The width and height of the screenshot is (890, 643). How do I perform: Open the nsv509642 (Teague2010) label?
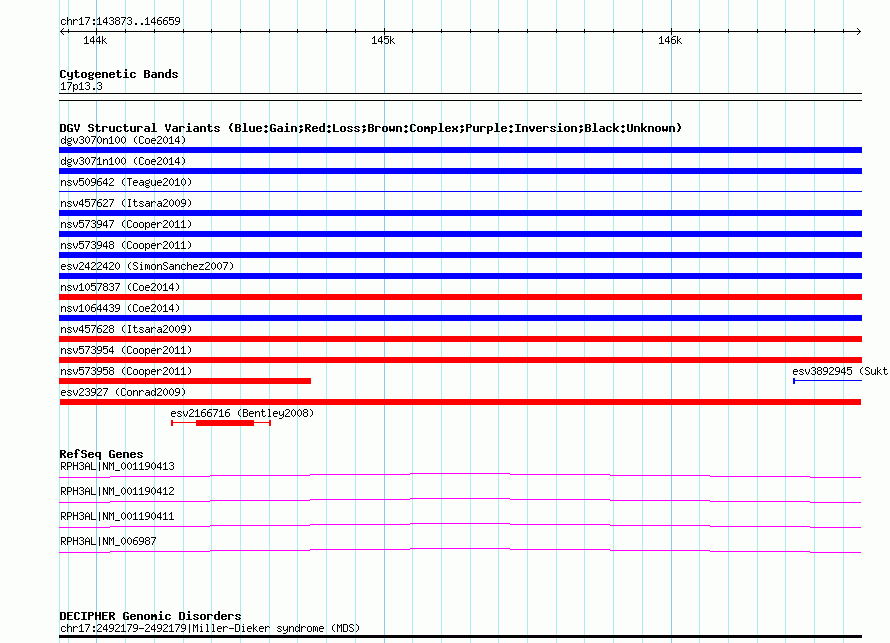click(x=126, y=182)
